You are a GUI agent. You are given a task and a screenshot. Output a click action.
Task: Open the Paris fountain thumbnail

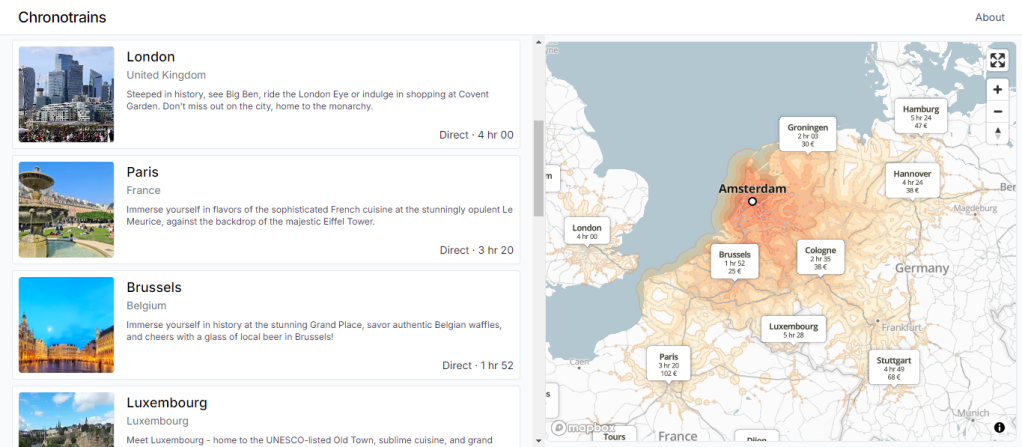[66, 210]
